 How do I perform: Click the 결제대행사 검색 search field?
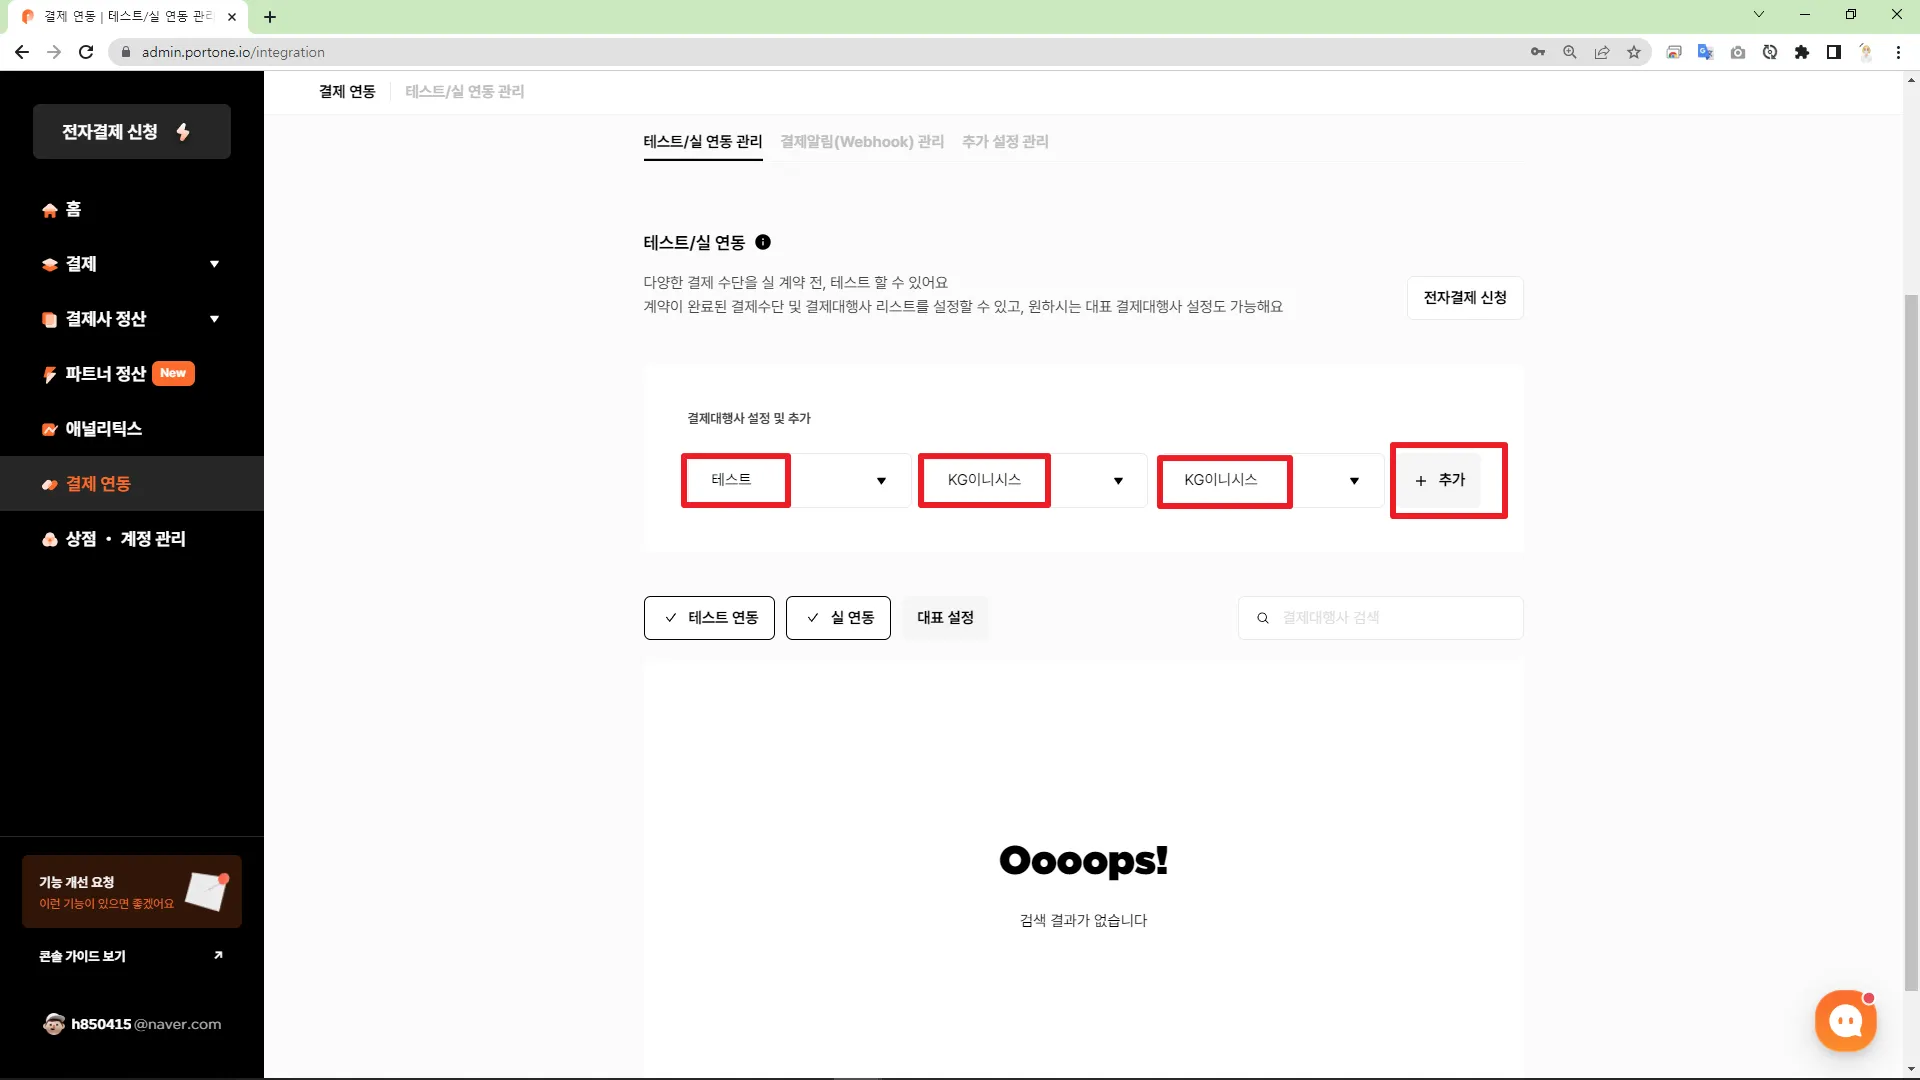1390,618
